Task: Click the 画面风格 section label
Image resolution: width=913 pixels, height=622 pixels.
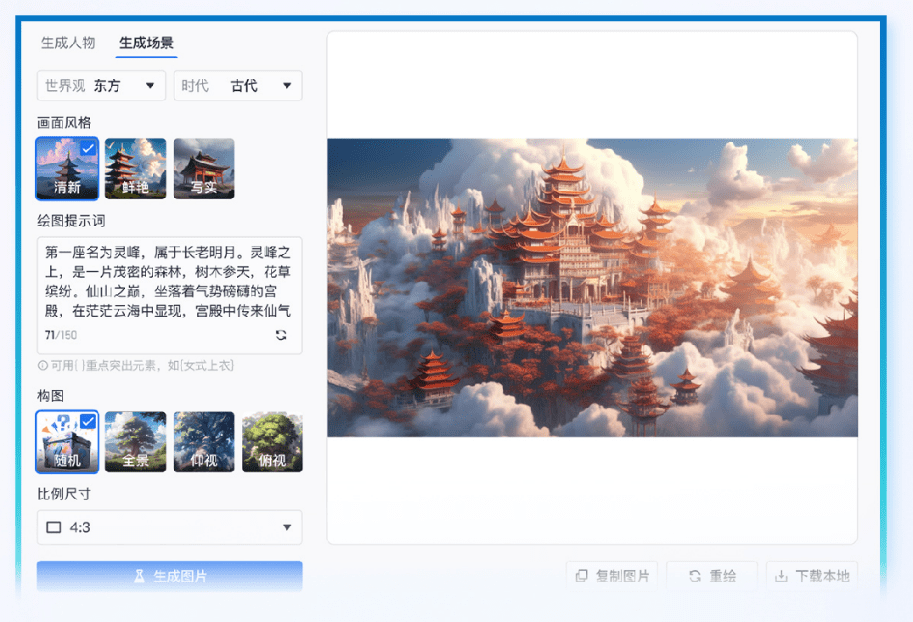Action: point(64,122)
